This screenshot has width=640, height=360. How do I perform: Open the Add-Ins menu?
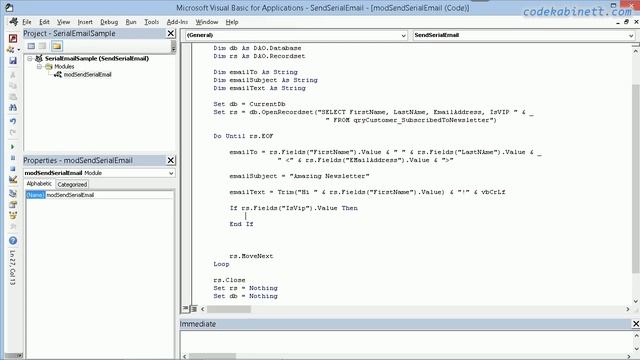pyautogui.click(x=177, y=22)
